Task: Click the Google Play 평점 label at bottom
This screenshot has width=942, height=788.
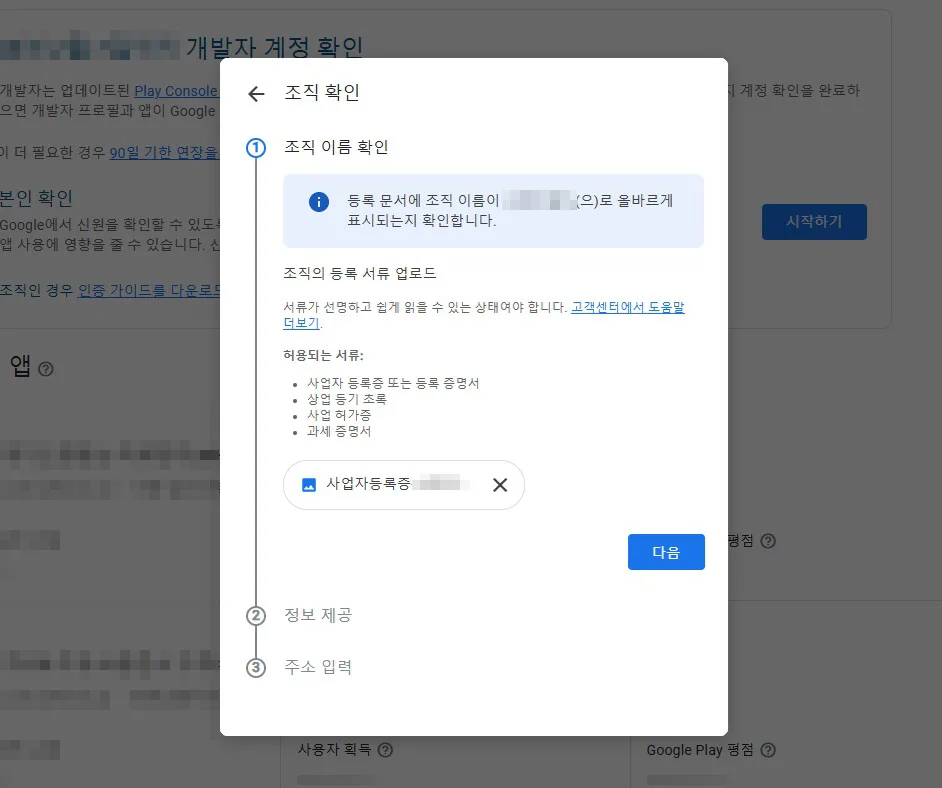Action: point(700,750)
